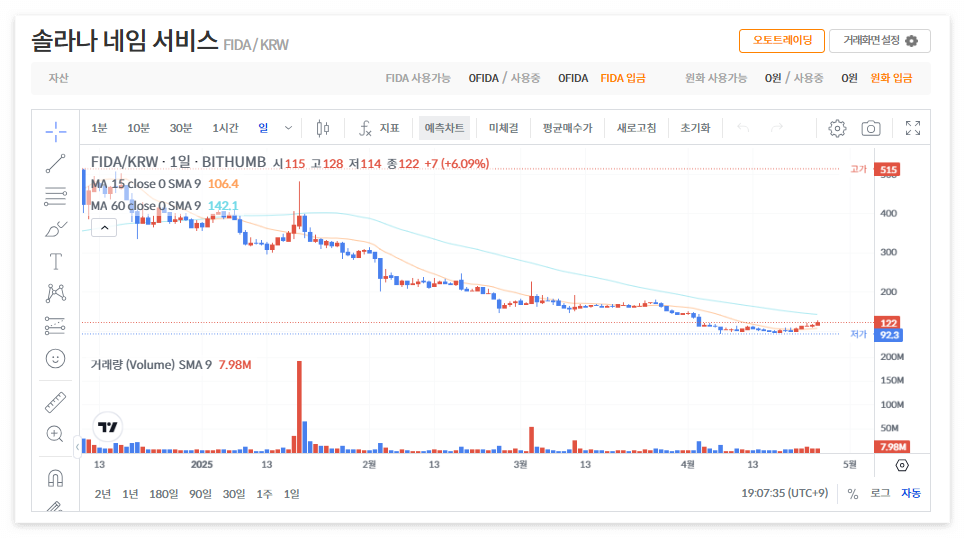Select the 10분 interval

(138, 128)
